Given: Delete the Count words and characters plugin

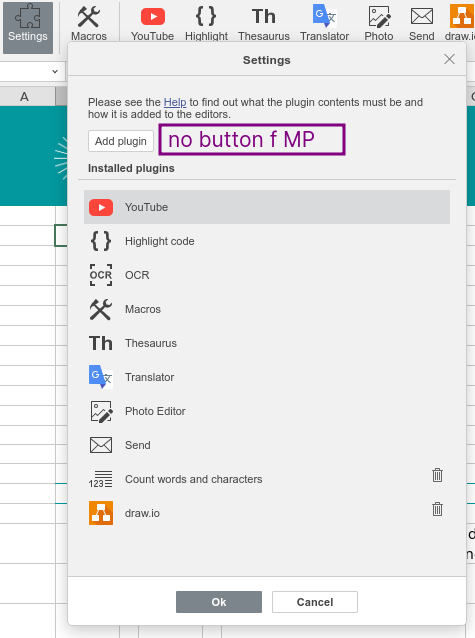Looking at the screenshot, I should [x=438, y=475].
